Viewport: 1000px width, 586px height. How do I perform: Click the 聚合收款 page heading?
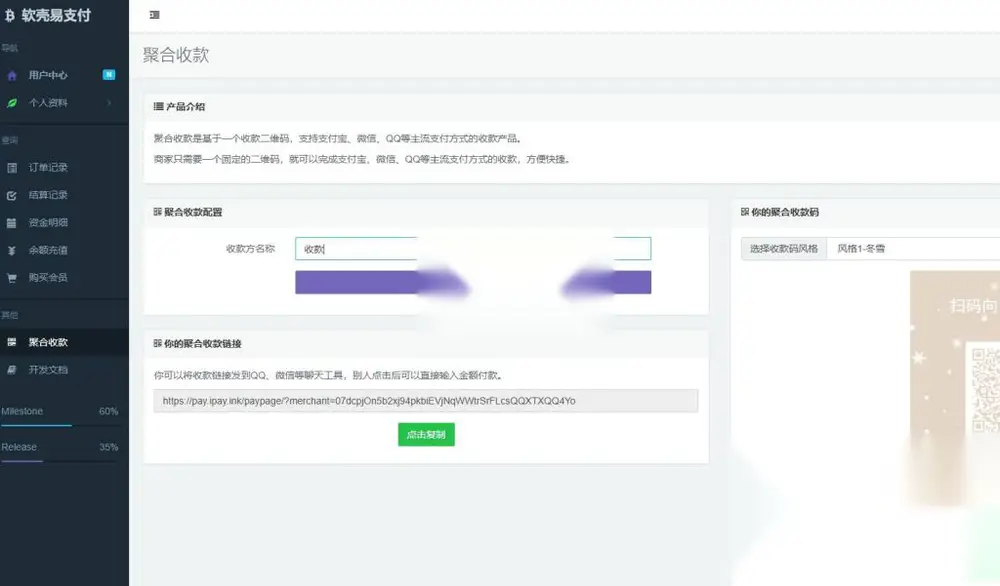coord(176,55)
